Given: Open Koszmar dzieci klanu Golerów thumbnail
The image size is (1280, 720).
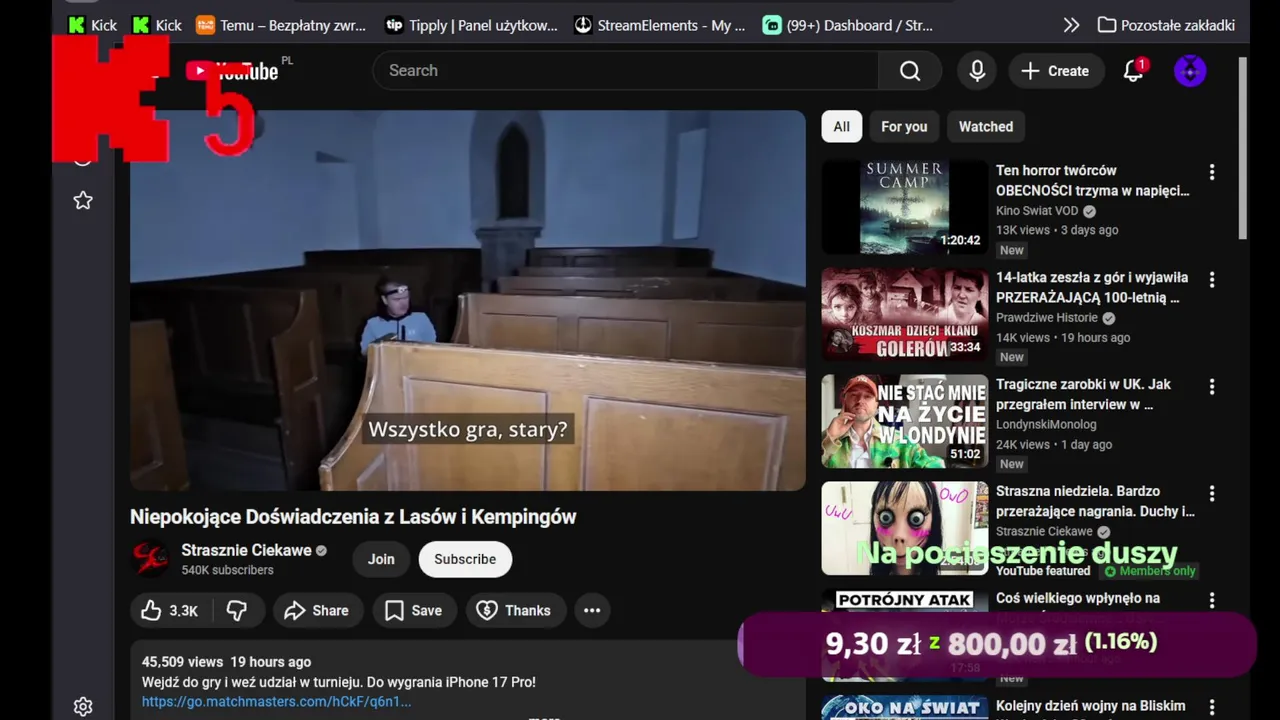Looking at the screenshot, I should point(905,314).
